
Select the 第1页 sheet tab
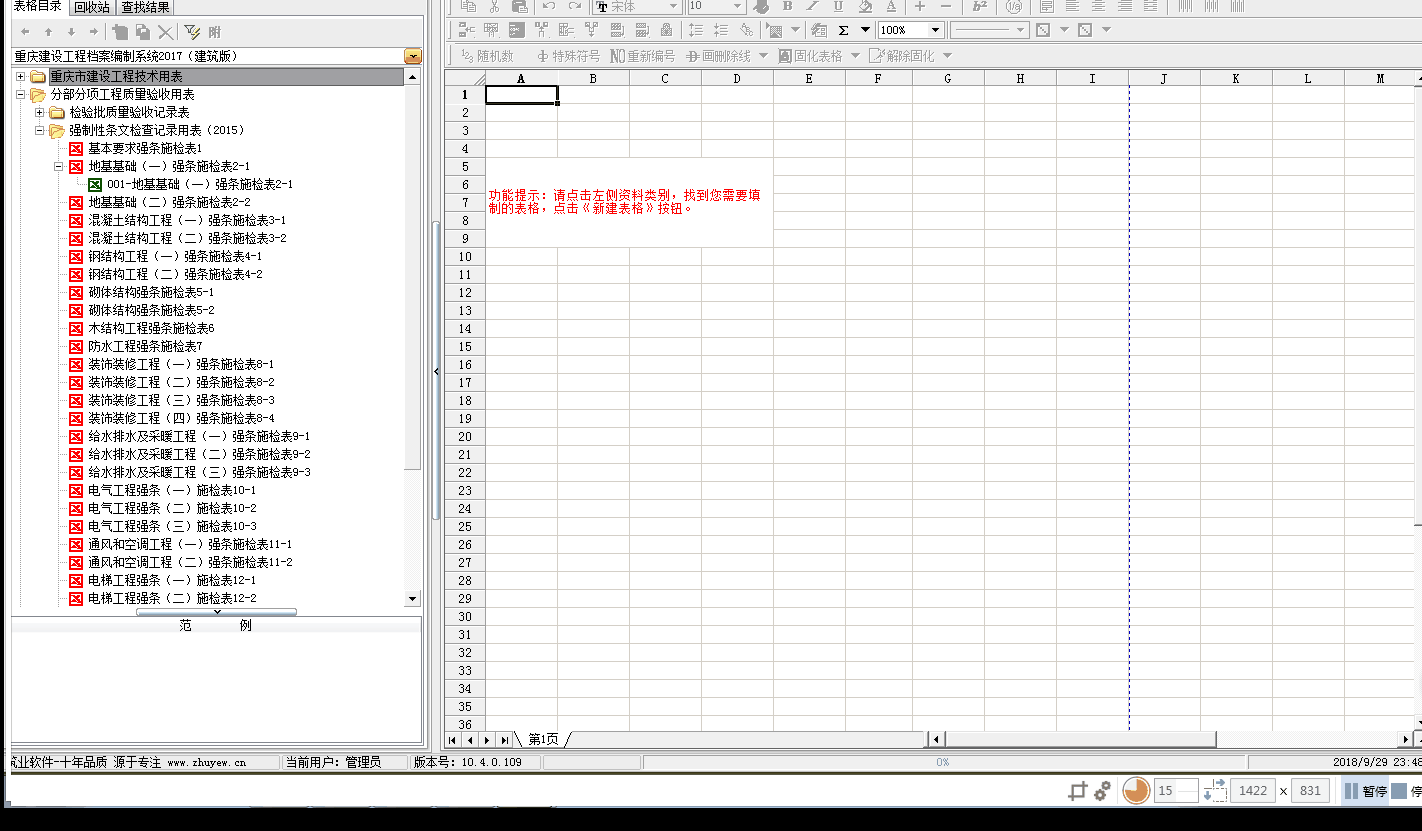543,739
